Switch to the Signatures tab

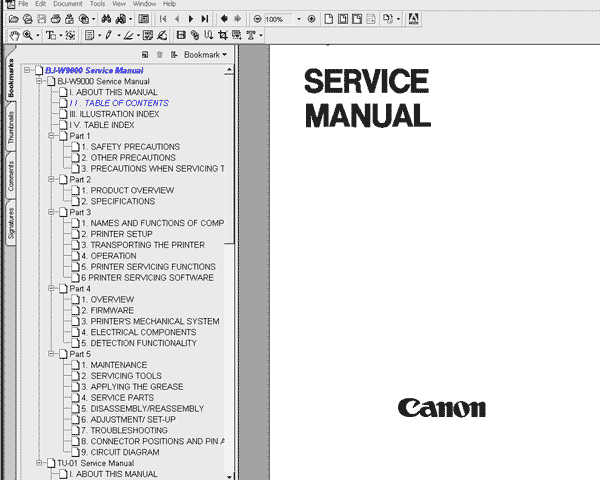coord(11,223)
